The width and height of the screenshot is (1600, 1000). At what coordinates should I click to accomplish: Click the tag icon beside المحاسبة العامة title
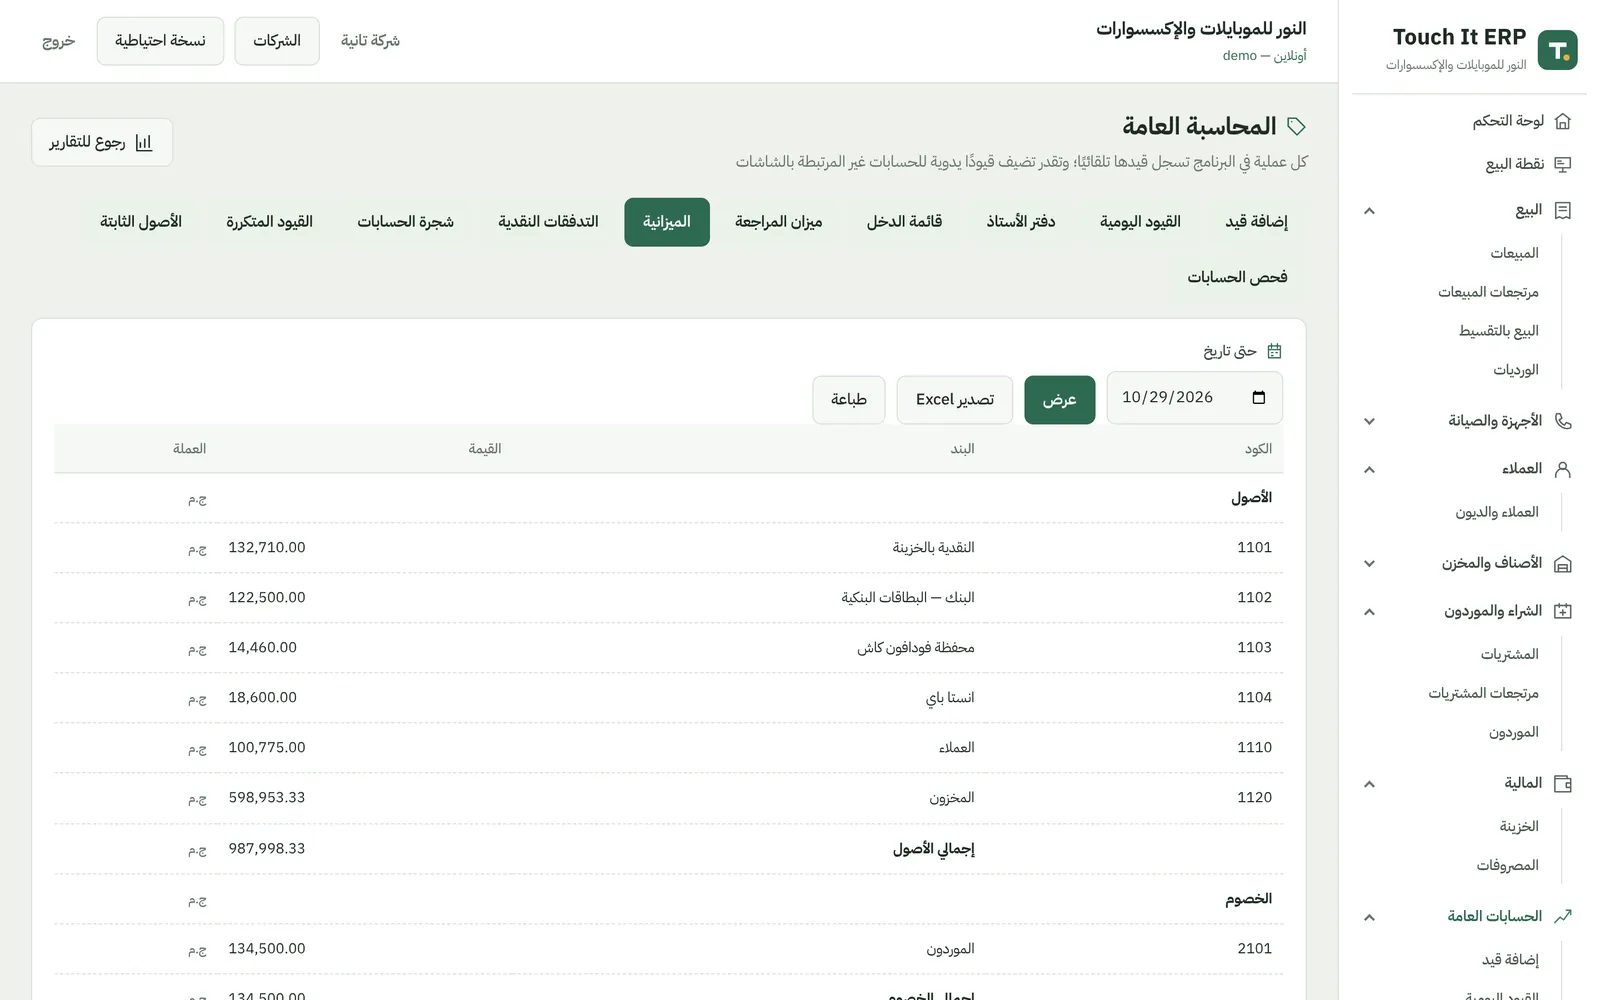pos(1296,126)
